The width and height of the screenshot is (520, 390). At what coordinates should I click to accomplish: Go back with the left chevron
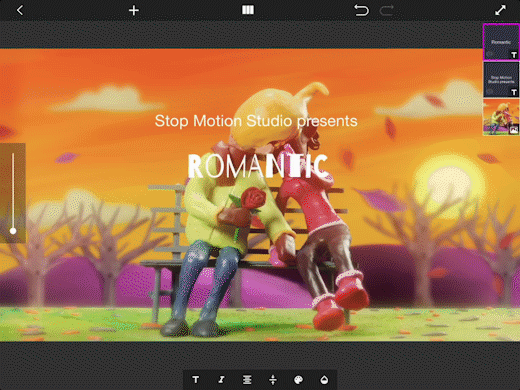click(x=20, y=10)
